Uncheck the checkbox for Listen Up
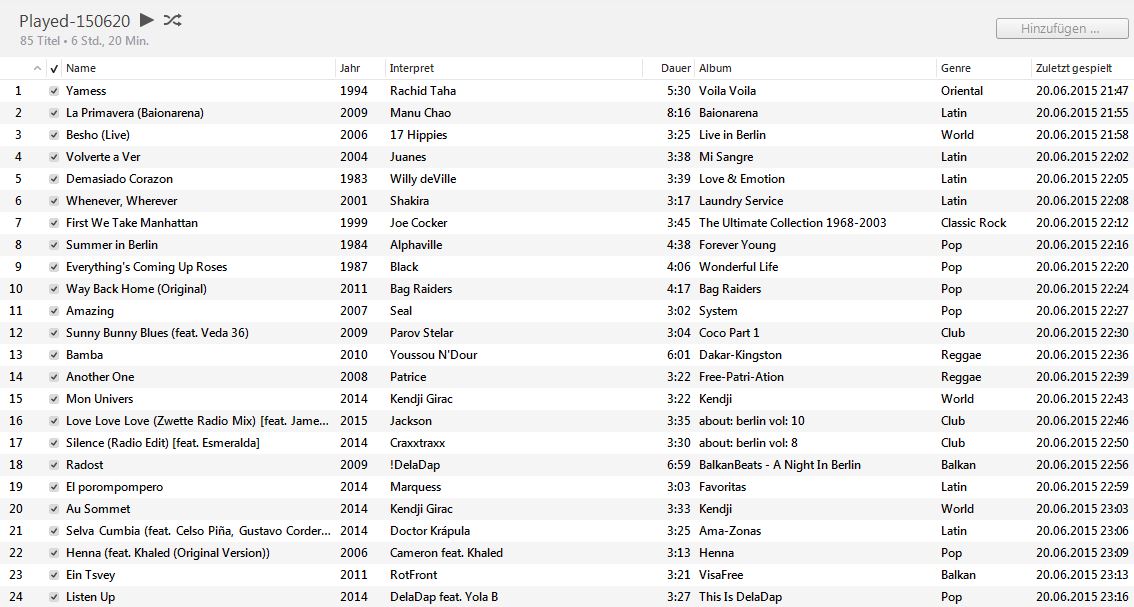 click(54, 596)
